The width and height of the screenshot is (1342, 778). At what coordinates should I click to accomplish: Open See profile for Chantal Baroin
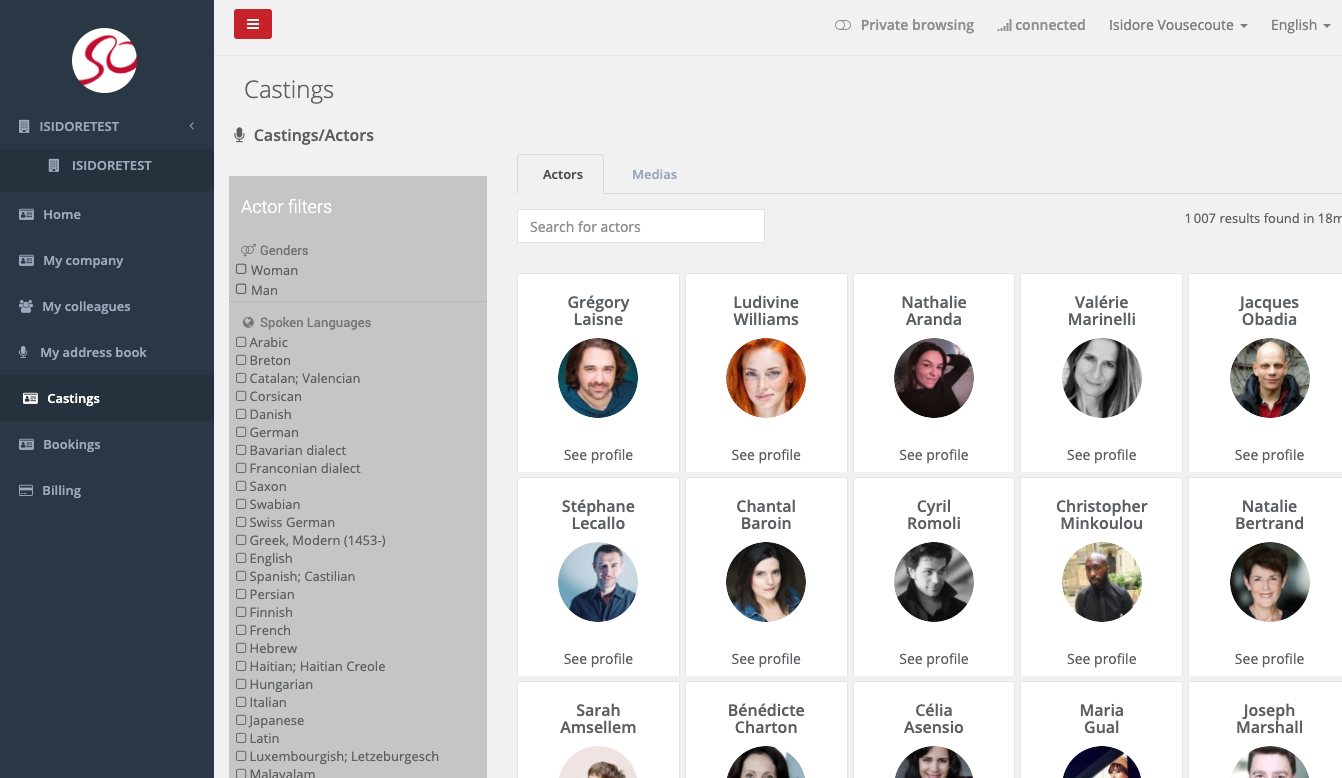pyautogui.click(x=766, y=659)
